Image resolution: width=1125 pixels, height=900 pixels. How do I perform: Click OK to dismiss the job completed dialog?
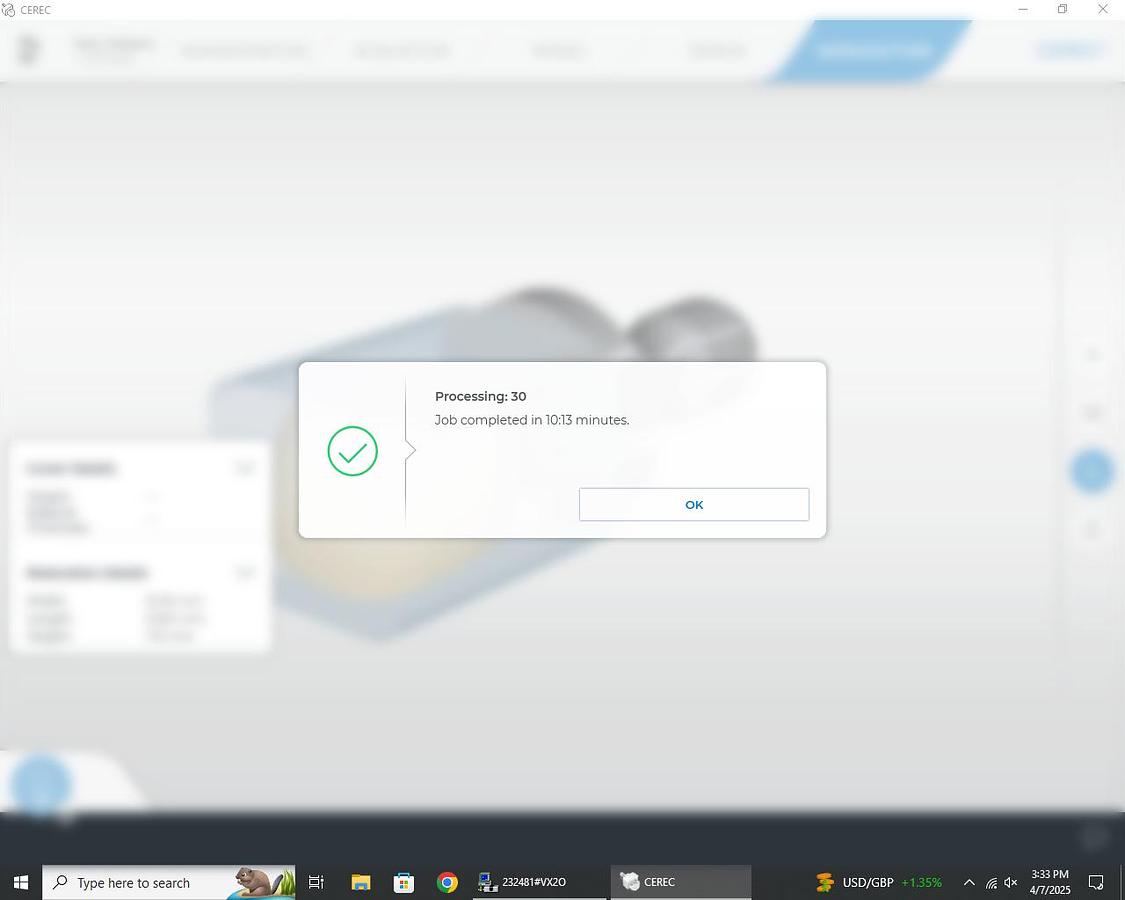coord(693,505)
